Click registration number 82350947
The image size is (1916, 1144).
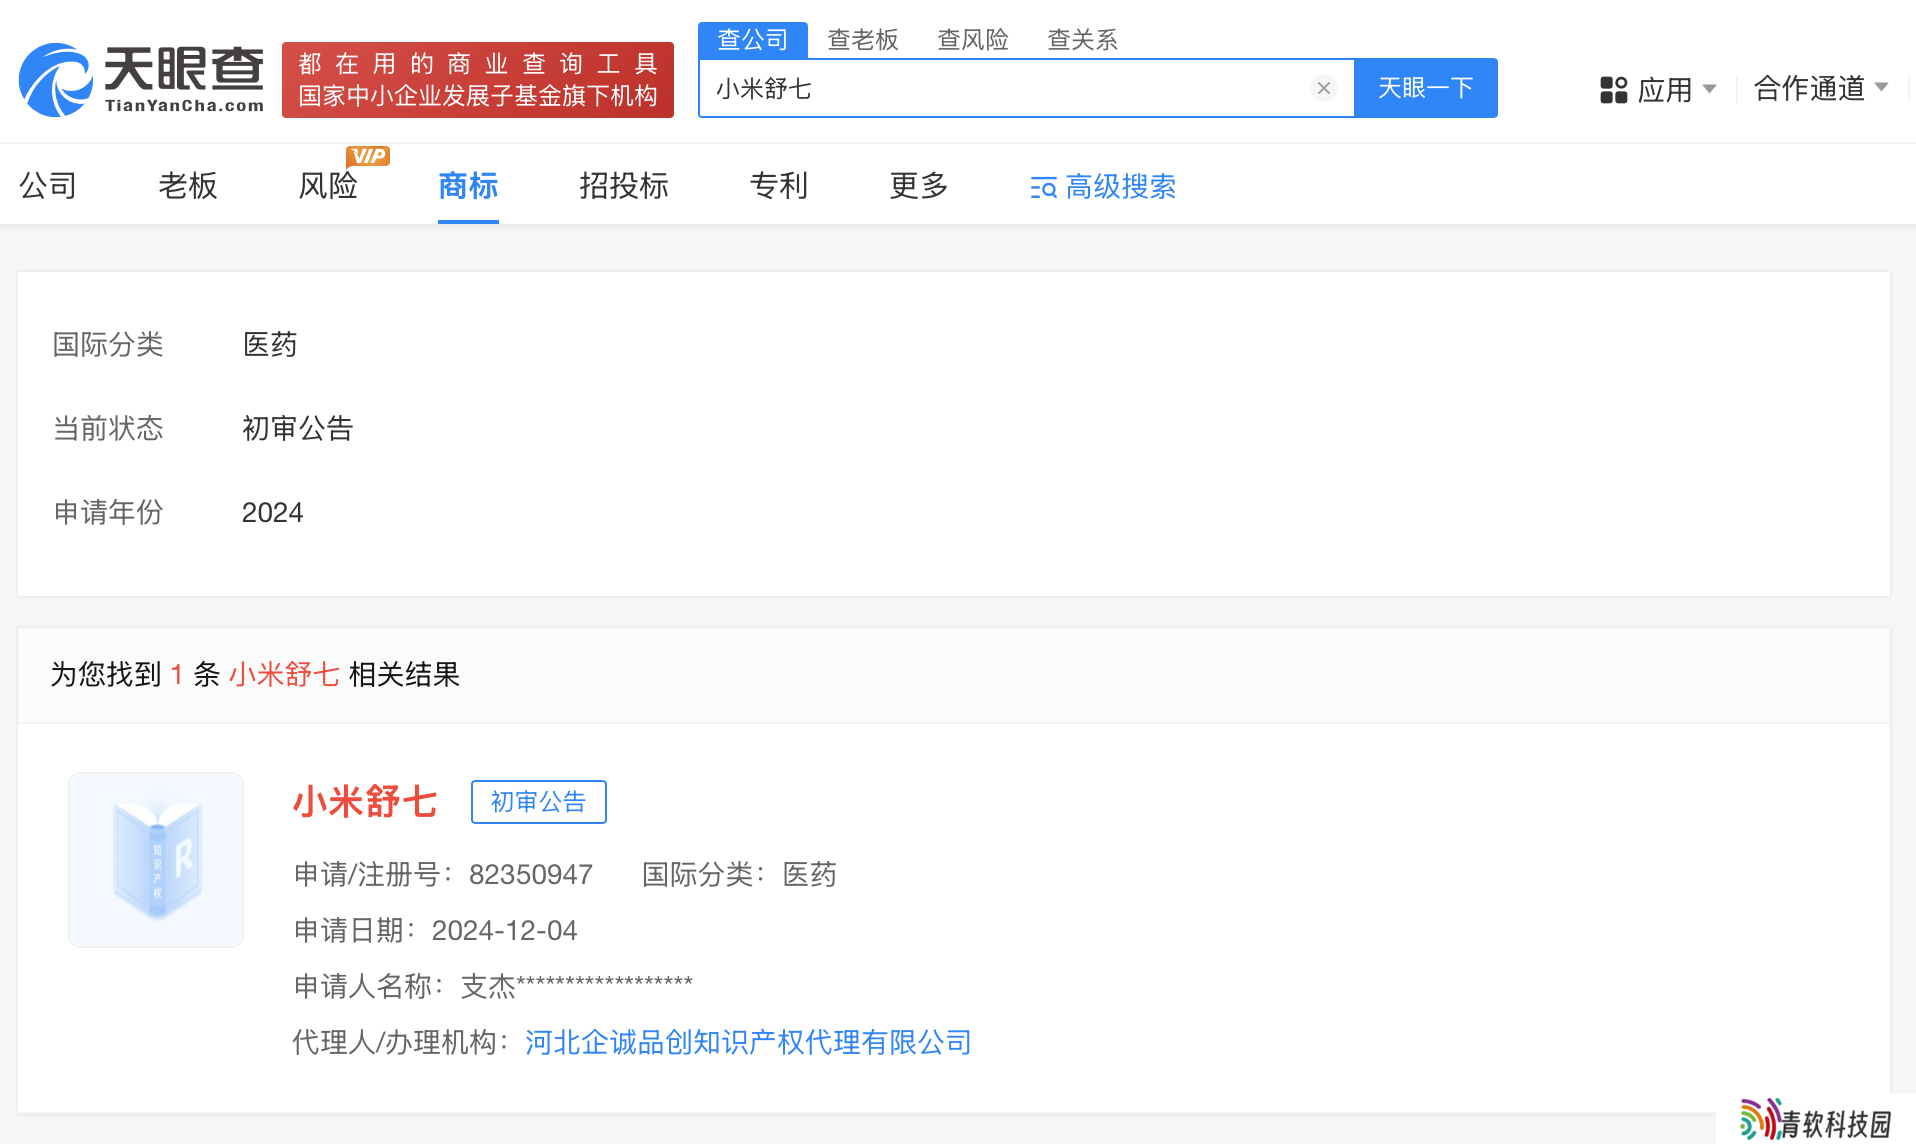(531, 875)
